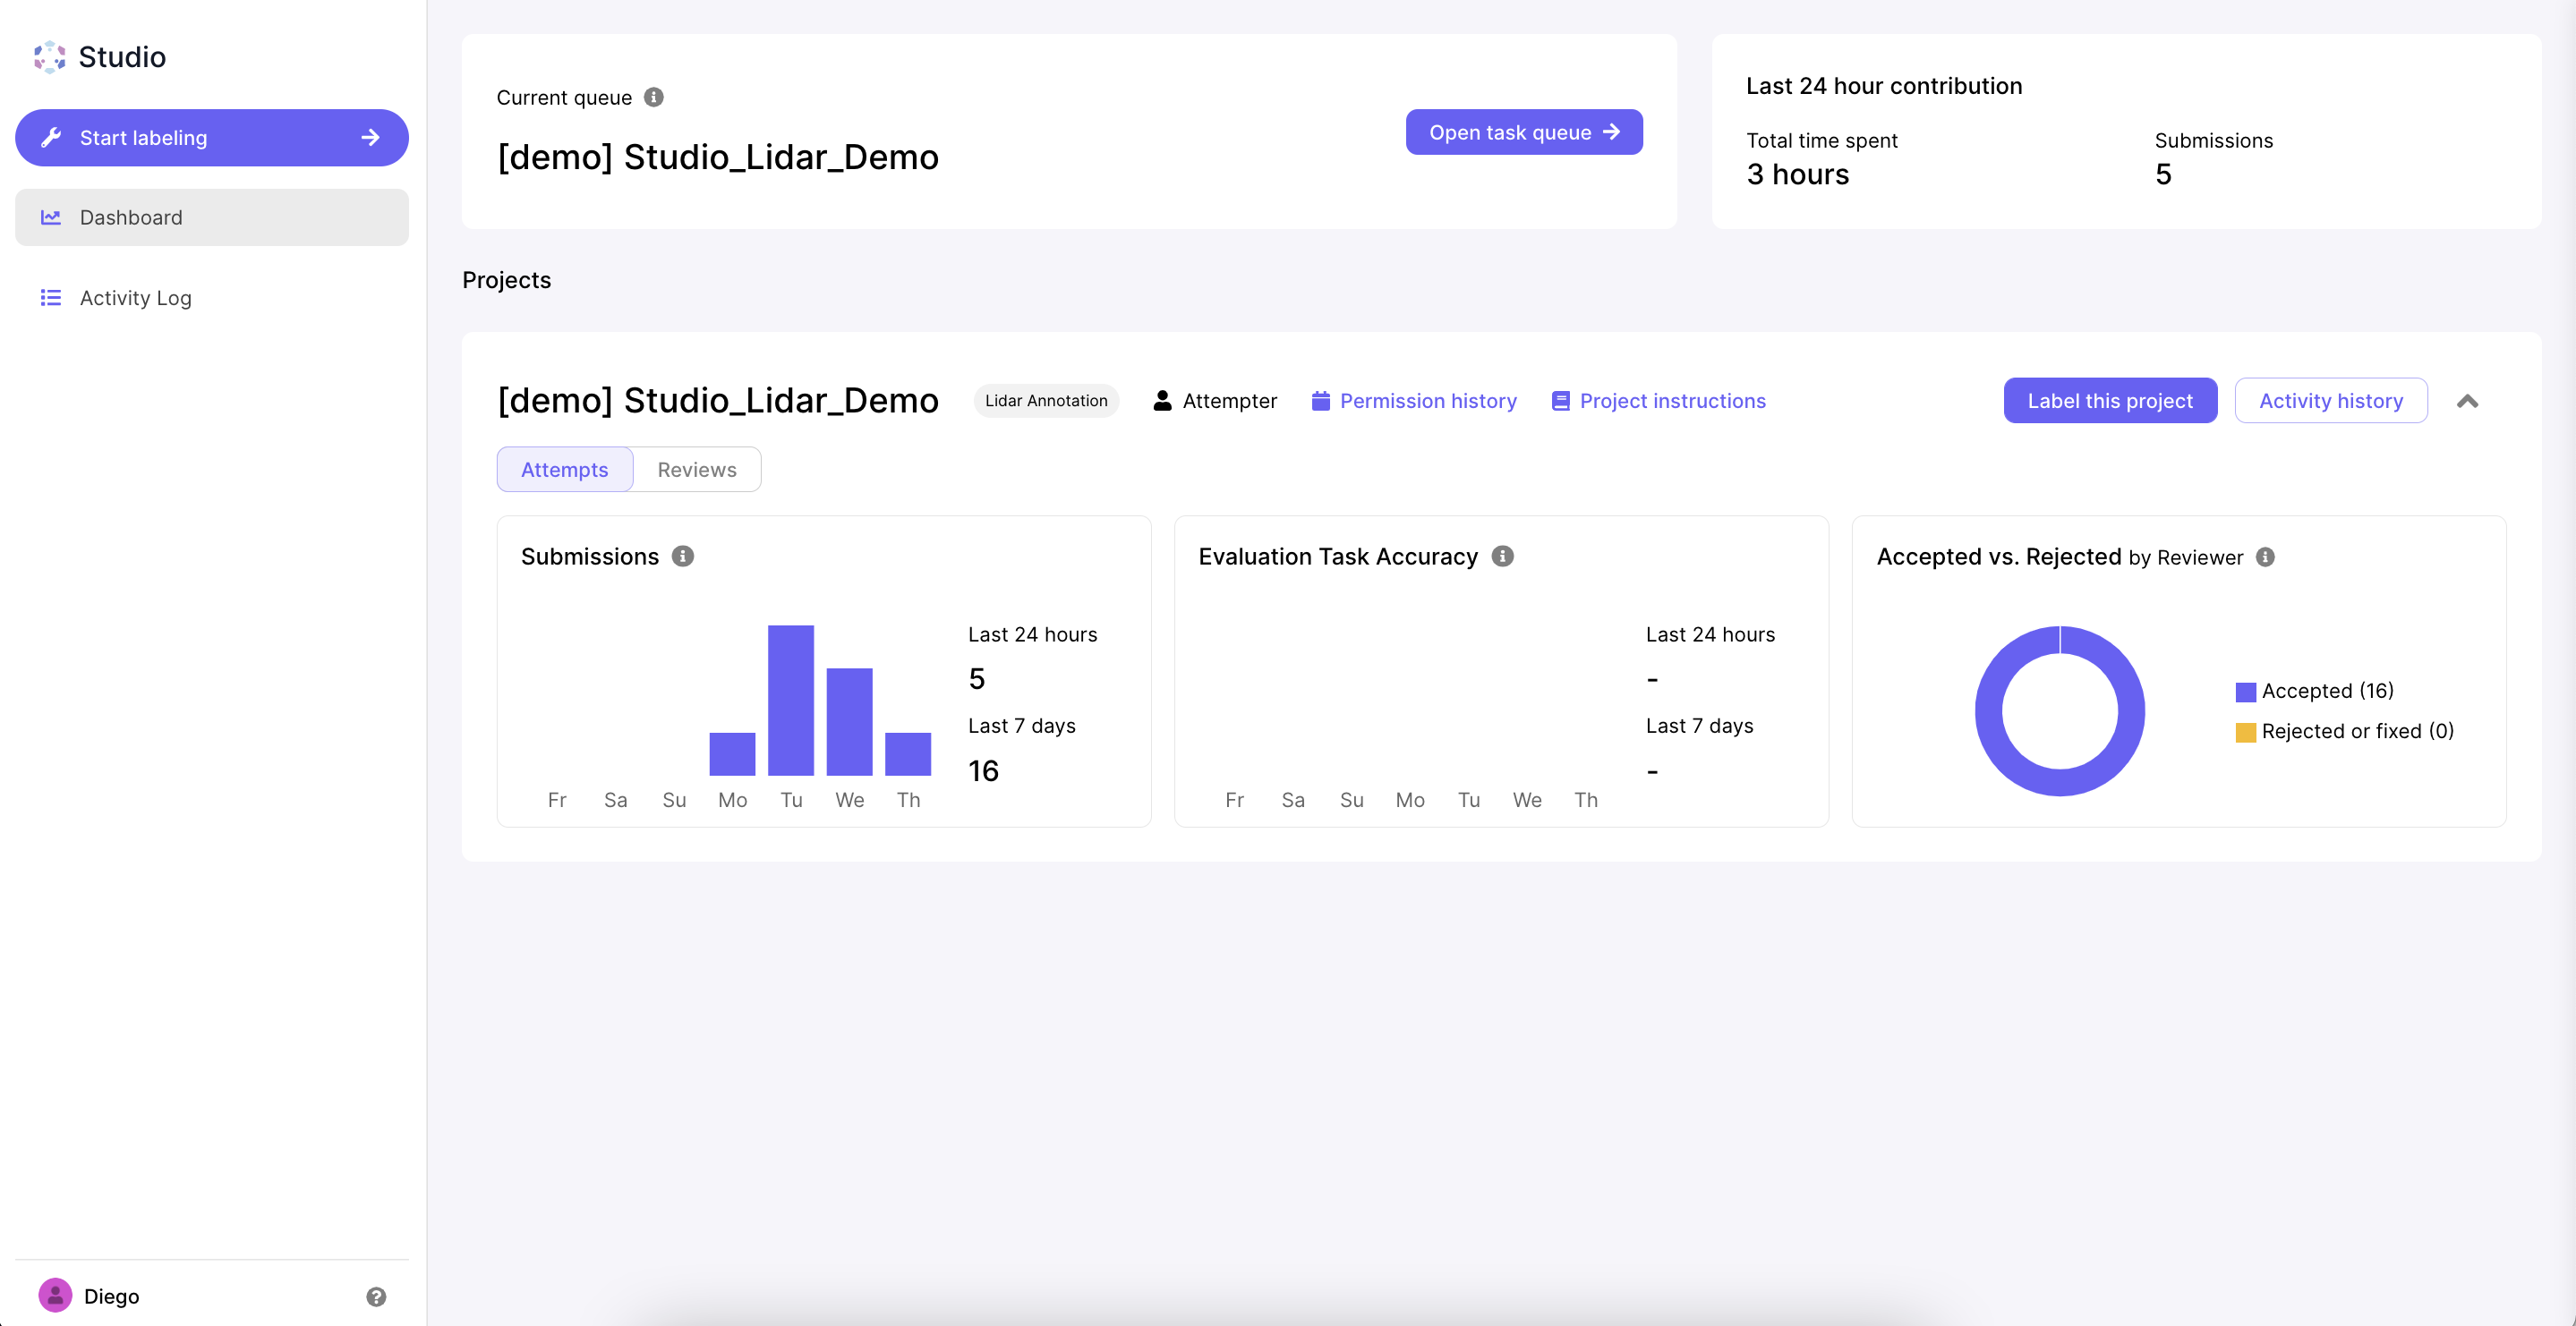The height and width of the screenshot is (1326, 2576).
Task: Click Open task queue button
Action: tap(1523, 132)
